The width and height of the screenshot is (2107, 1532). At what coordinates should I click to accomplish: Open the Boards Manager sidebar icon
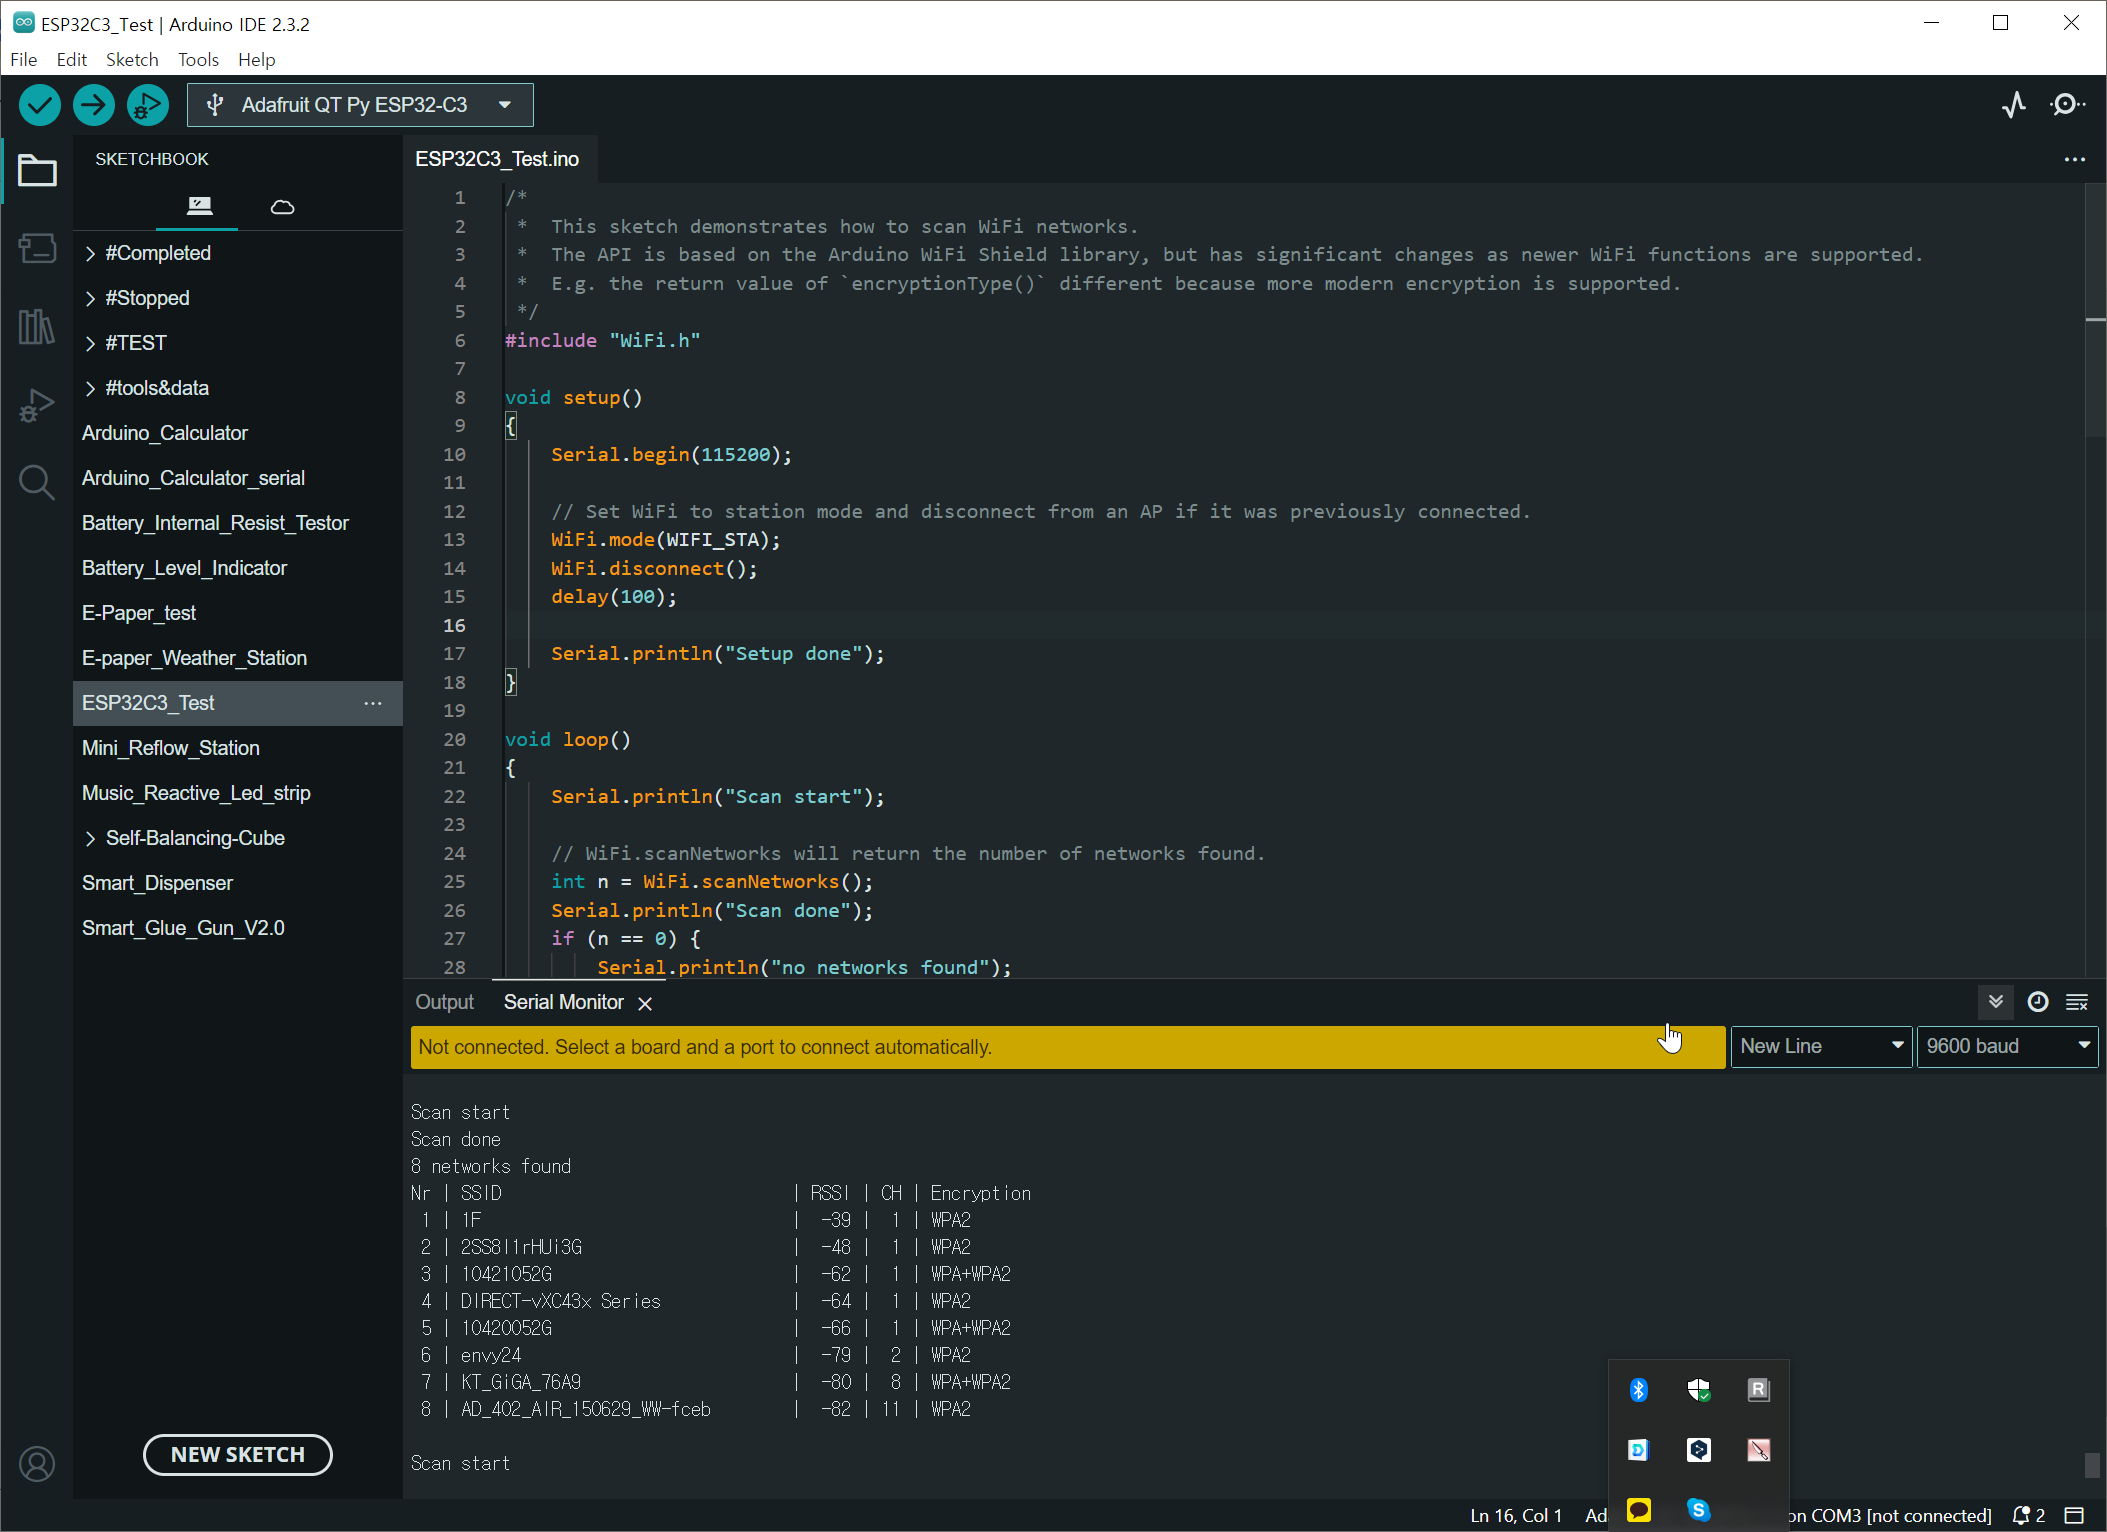[37, 248]
